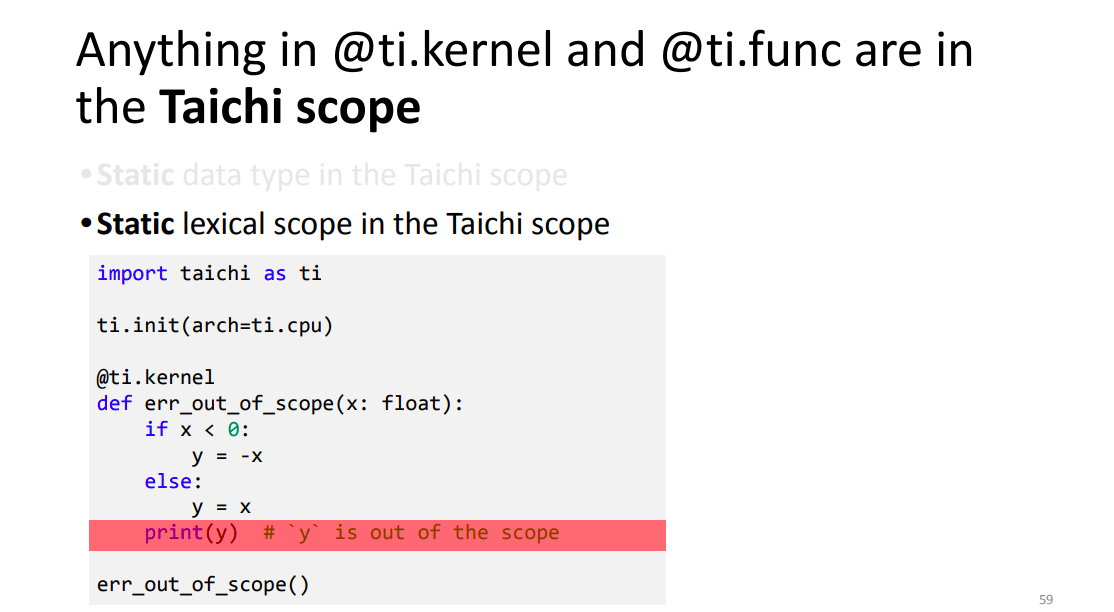
Task: Click the 'def err_out_of_scope' function definition
Action: [x=280, y=404]
